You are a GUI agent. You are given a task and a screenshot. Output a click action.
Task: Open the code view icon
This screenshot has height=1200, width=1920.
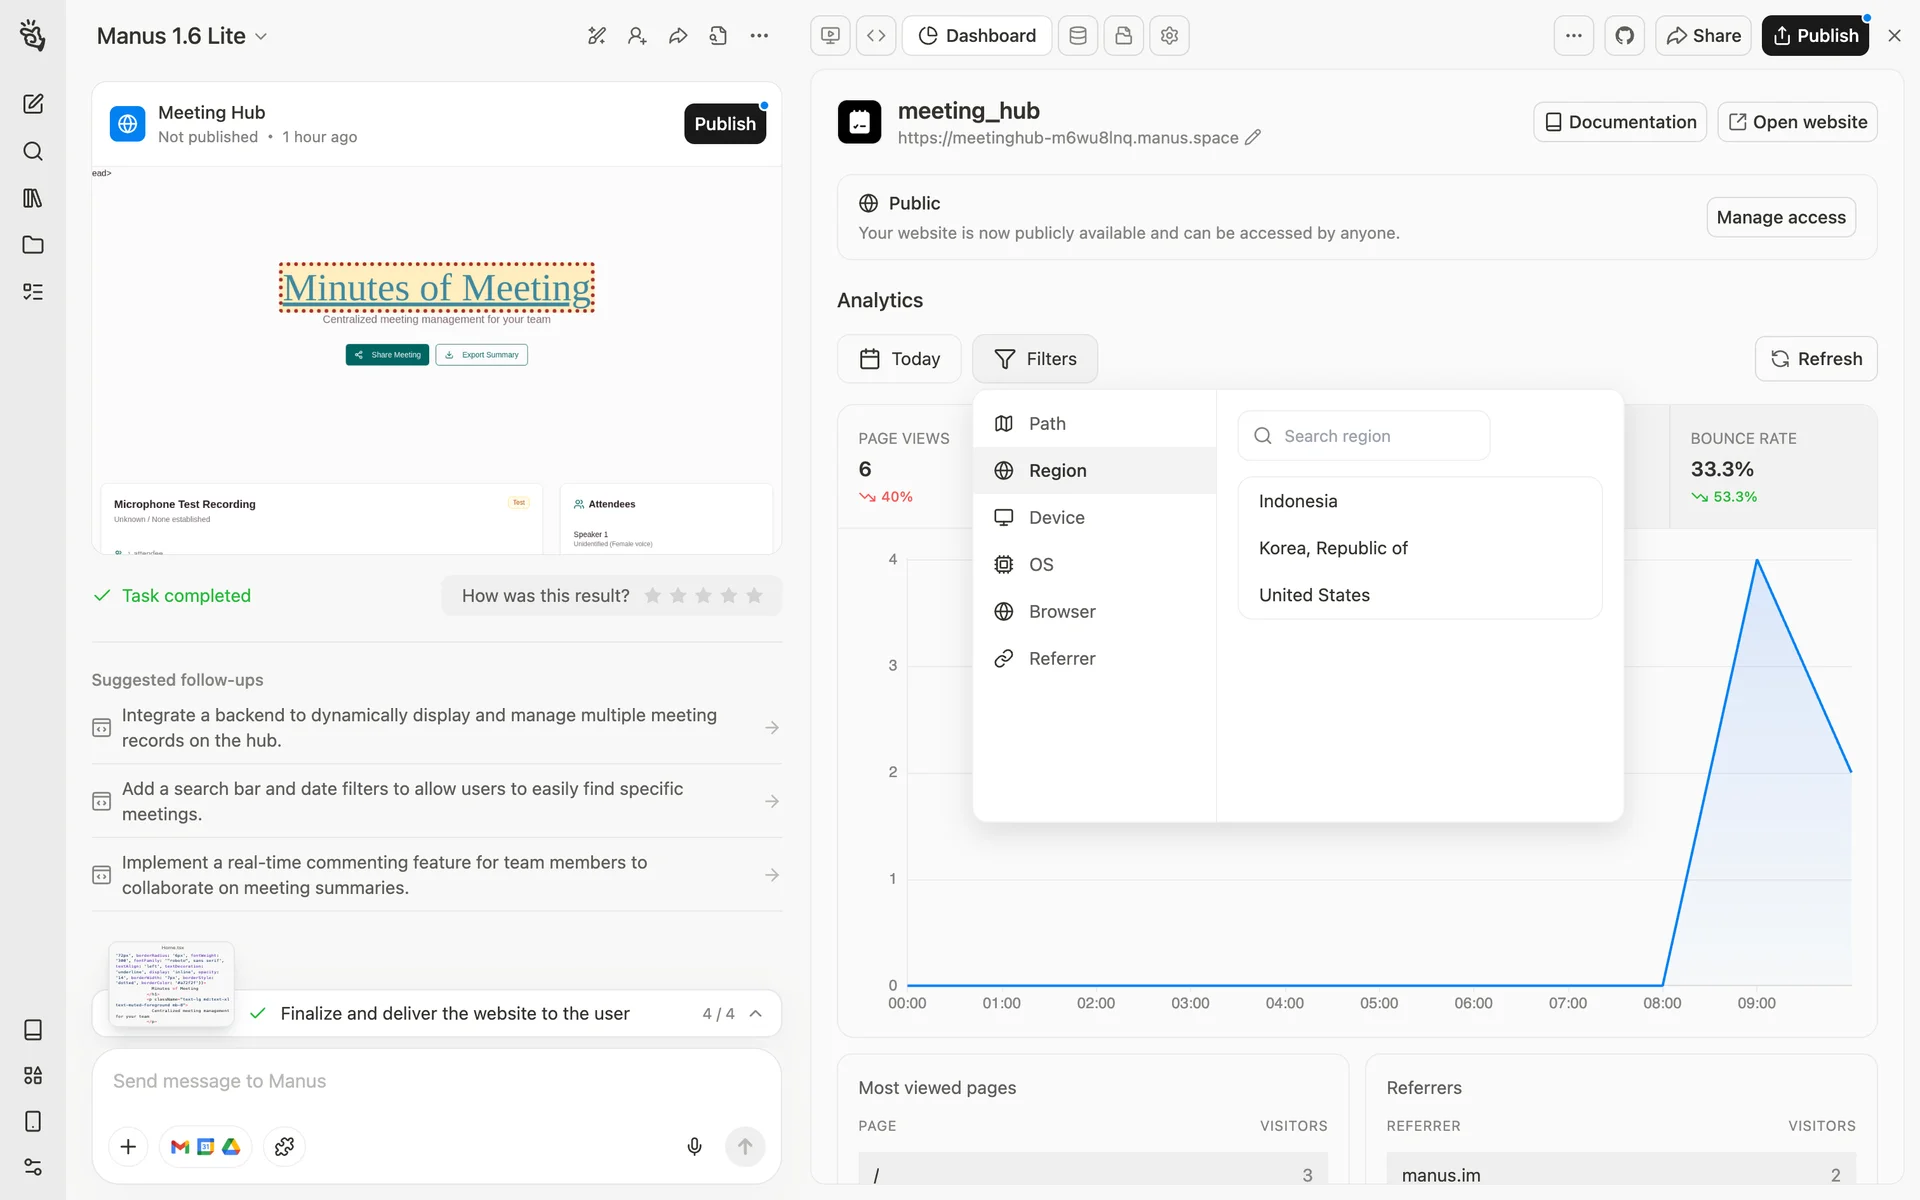876,36
